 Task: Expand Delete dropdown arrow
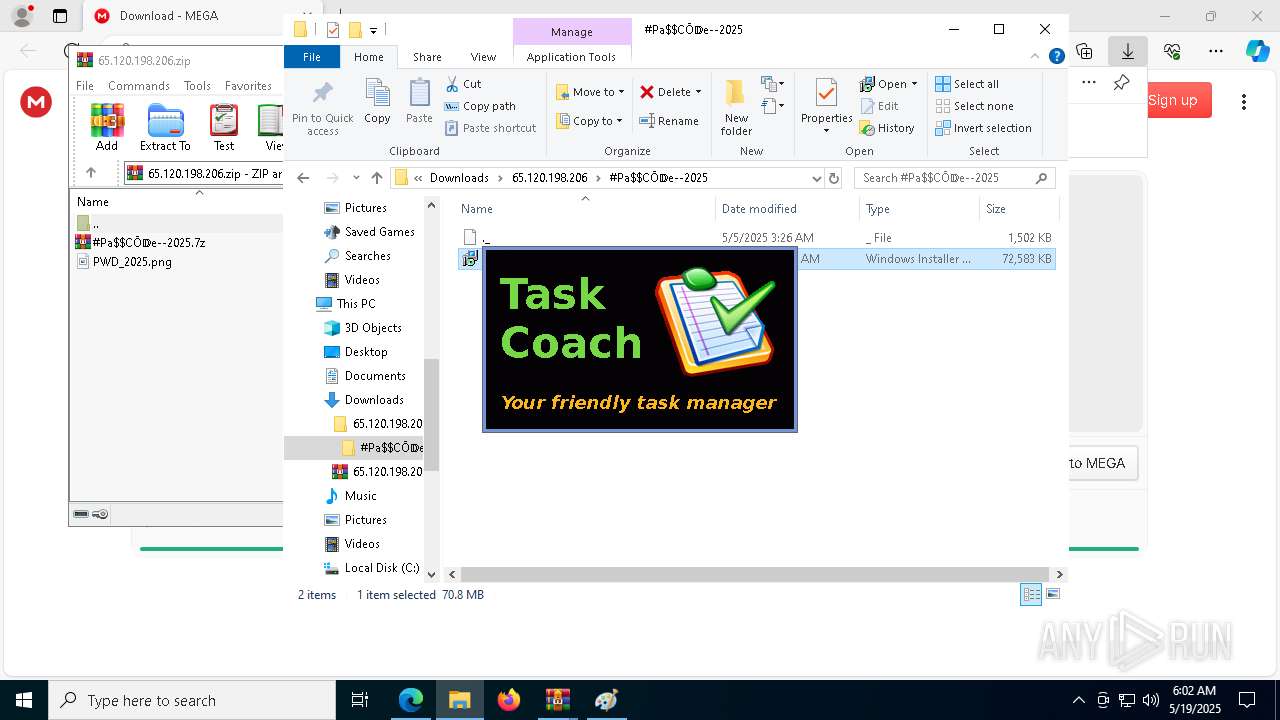(x=698, y=92)
